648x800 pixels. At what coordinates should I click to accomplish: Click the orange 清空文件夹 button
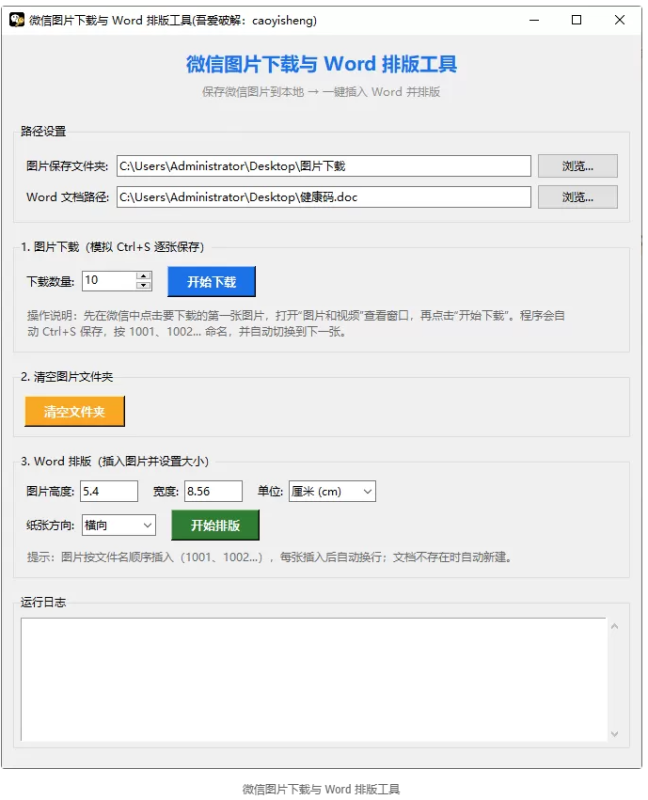pos(74,411)
